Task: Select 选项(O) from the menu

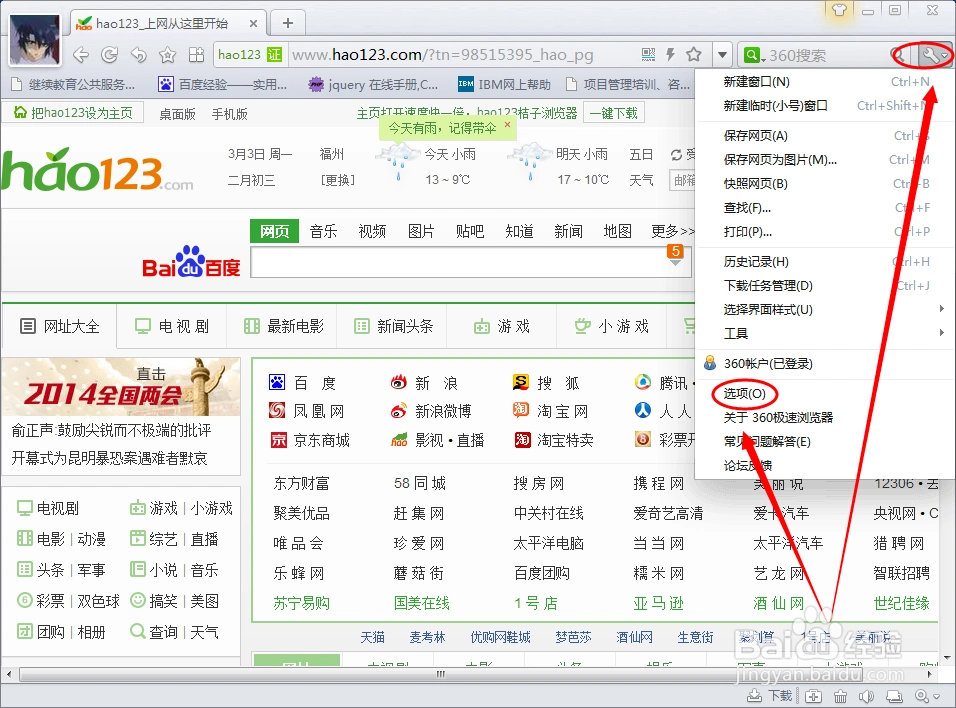Action: pyautogui.click(x=744, y=394)
